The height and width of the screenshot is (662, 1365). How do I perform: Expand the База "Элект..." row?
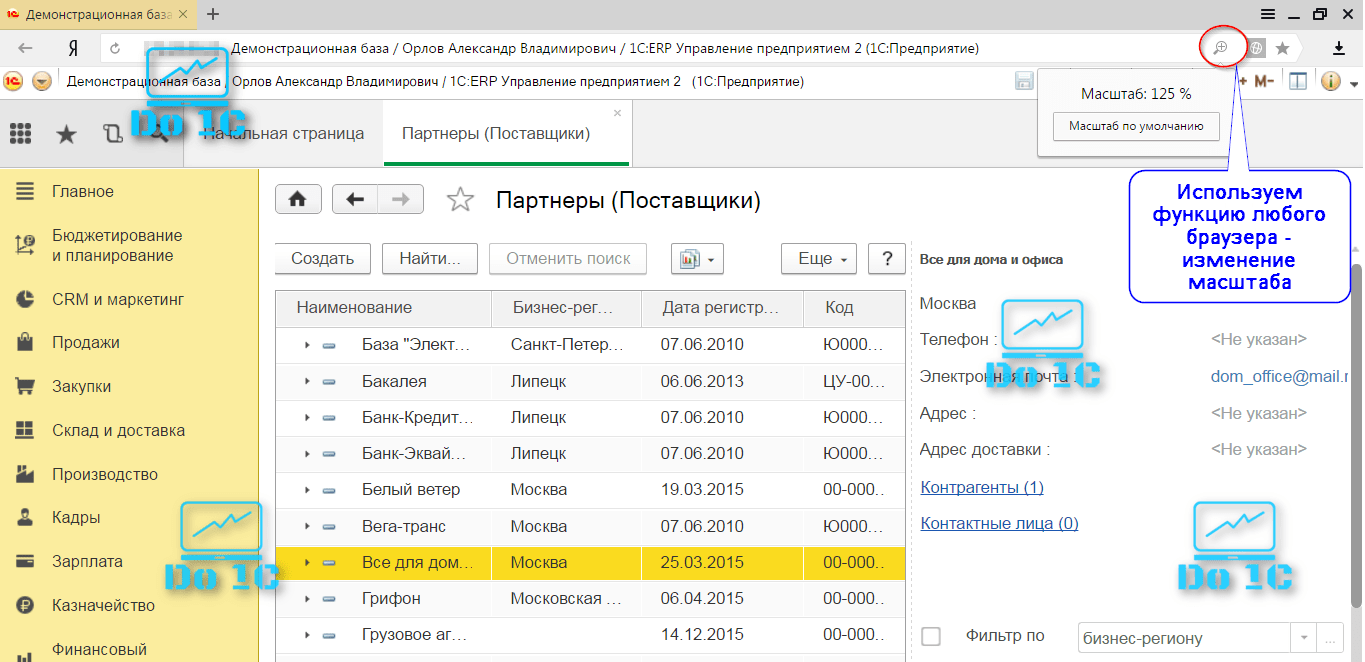coord(307,345)
